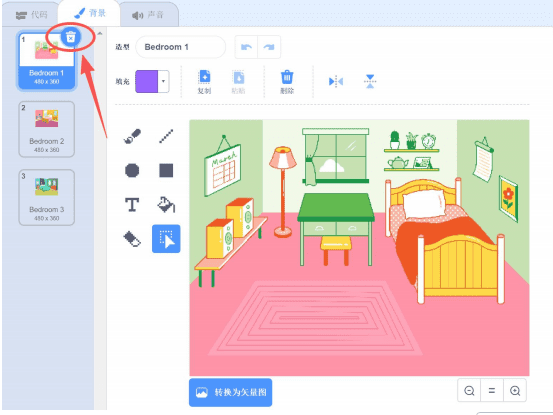The height and width of the screenshot is (415, 553).
Task: Choose the Circle shape tool
Action: coord(132,170)
